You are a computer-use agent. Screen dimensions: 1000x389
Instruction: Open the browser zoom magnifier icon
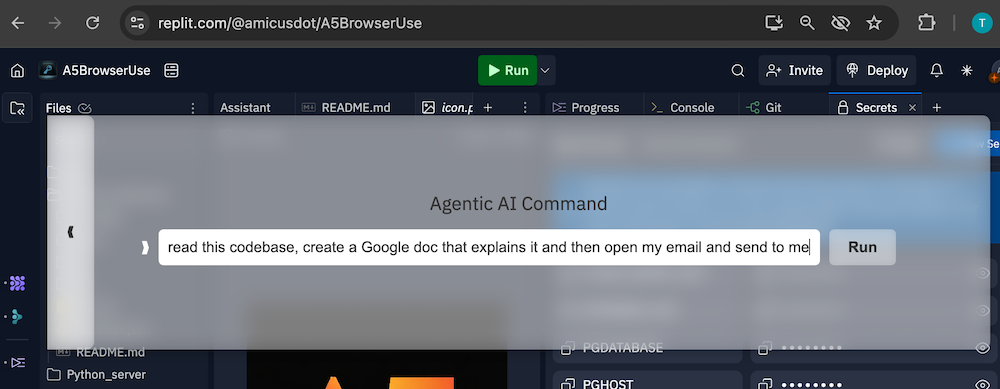pyautogui.click(x=807, y=24)
